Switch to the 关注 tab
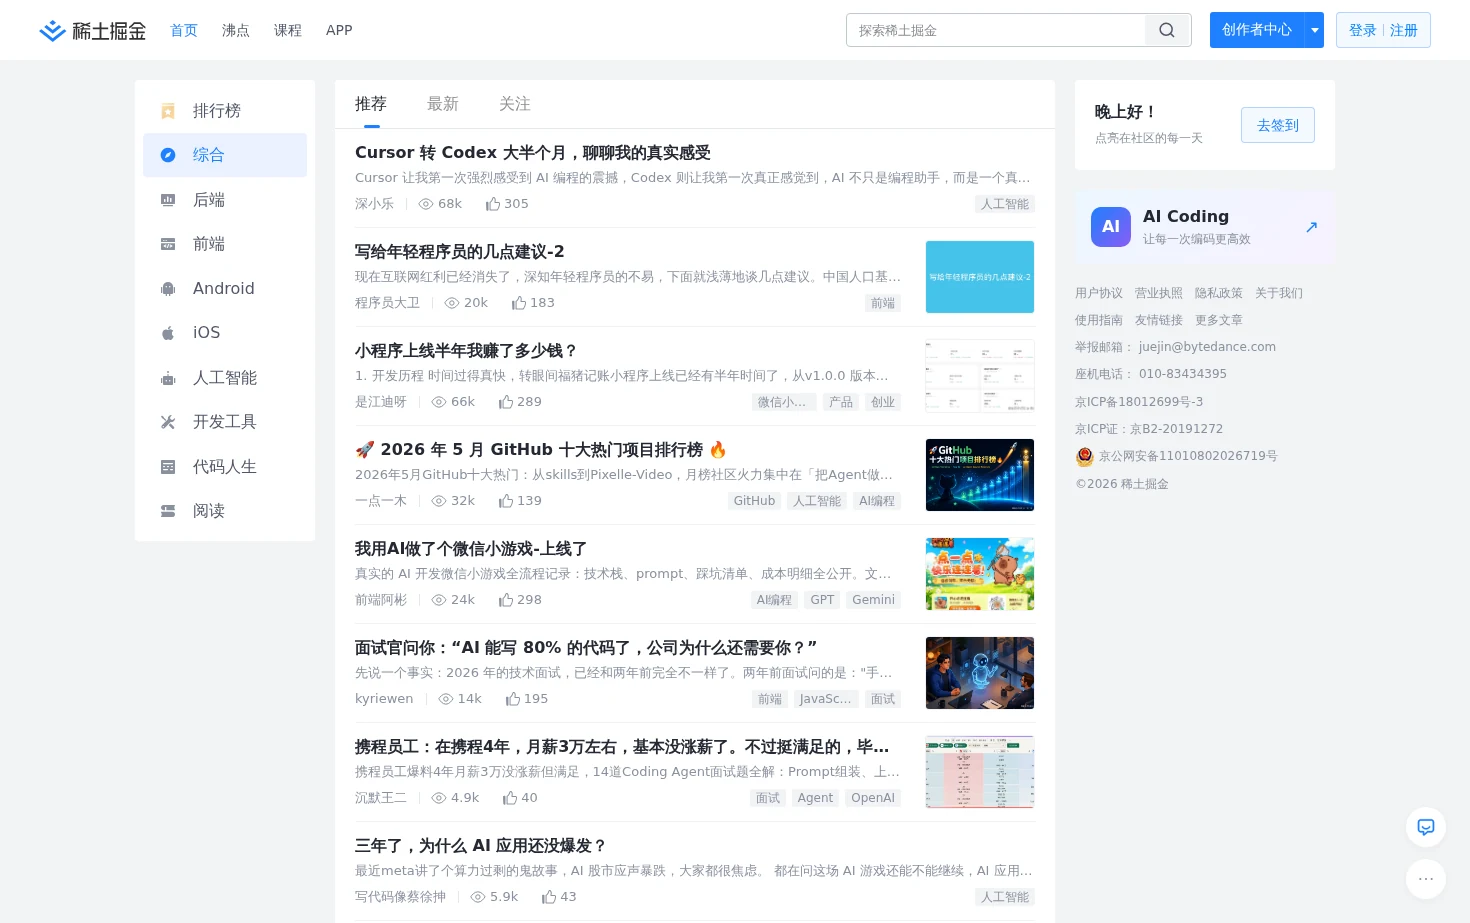The height and width of the screenshot is (923, 1470). click(x=515, y=104)
